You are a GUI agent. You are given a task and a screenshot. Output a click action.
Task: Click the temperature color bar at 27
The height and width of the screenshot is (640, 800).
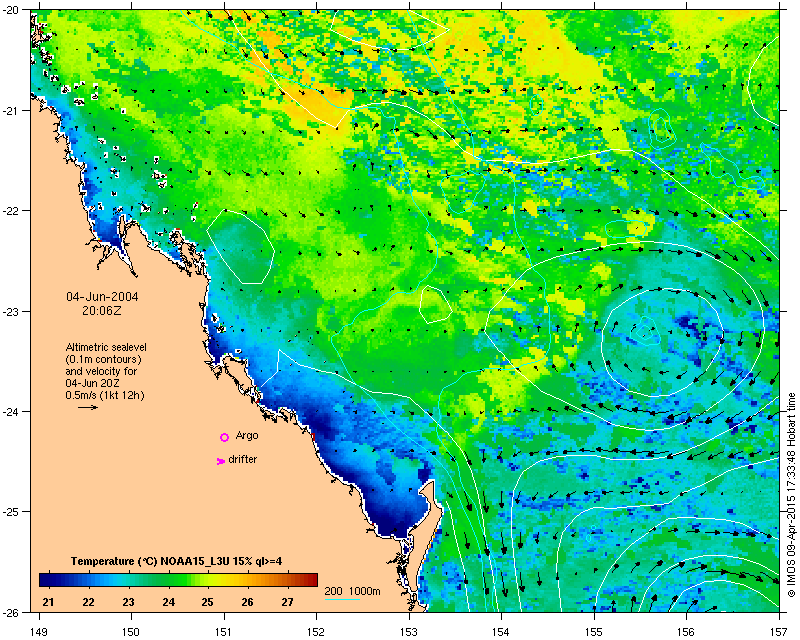tap(288, 580)
